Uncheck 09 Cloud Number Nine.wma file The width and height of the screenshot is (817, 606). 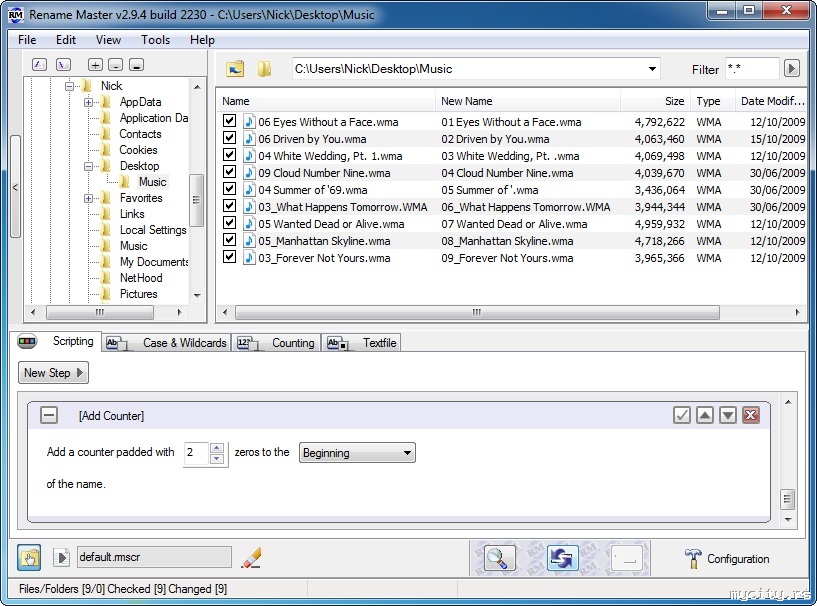230,173
